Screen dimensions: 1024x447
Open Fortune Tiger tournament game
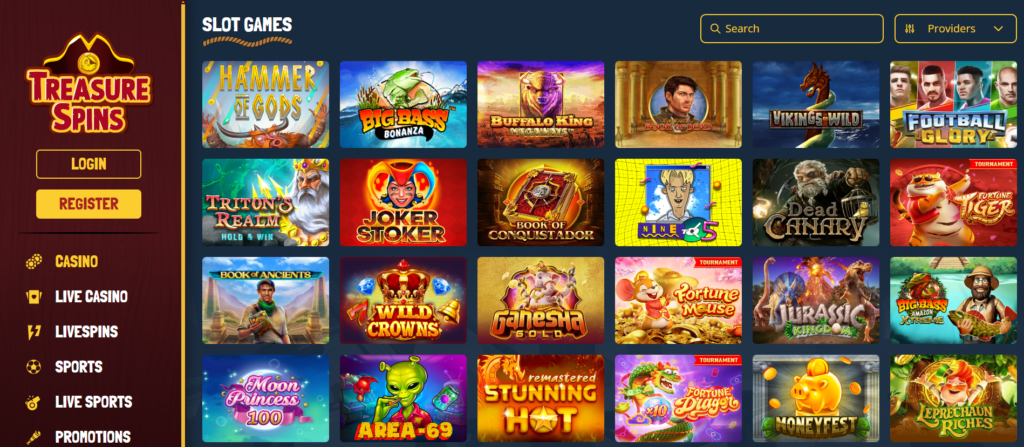click(x=953, y=203)
